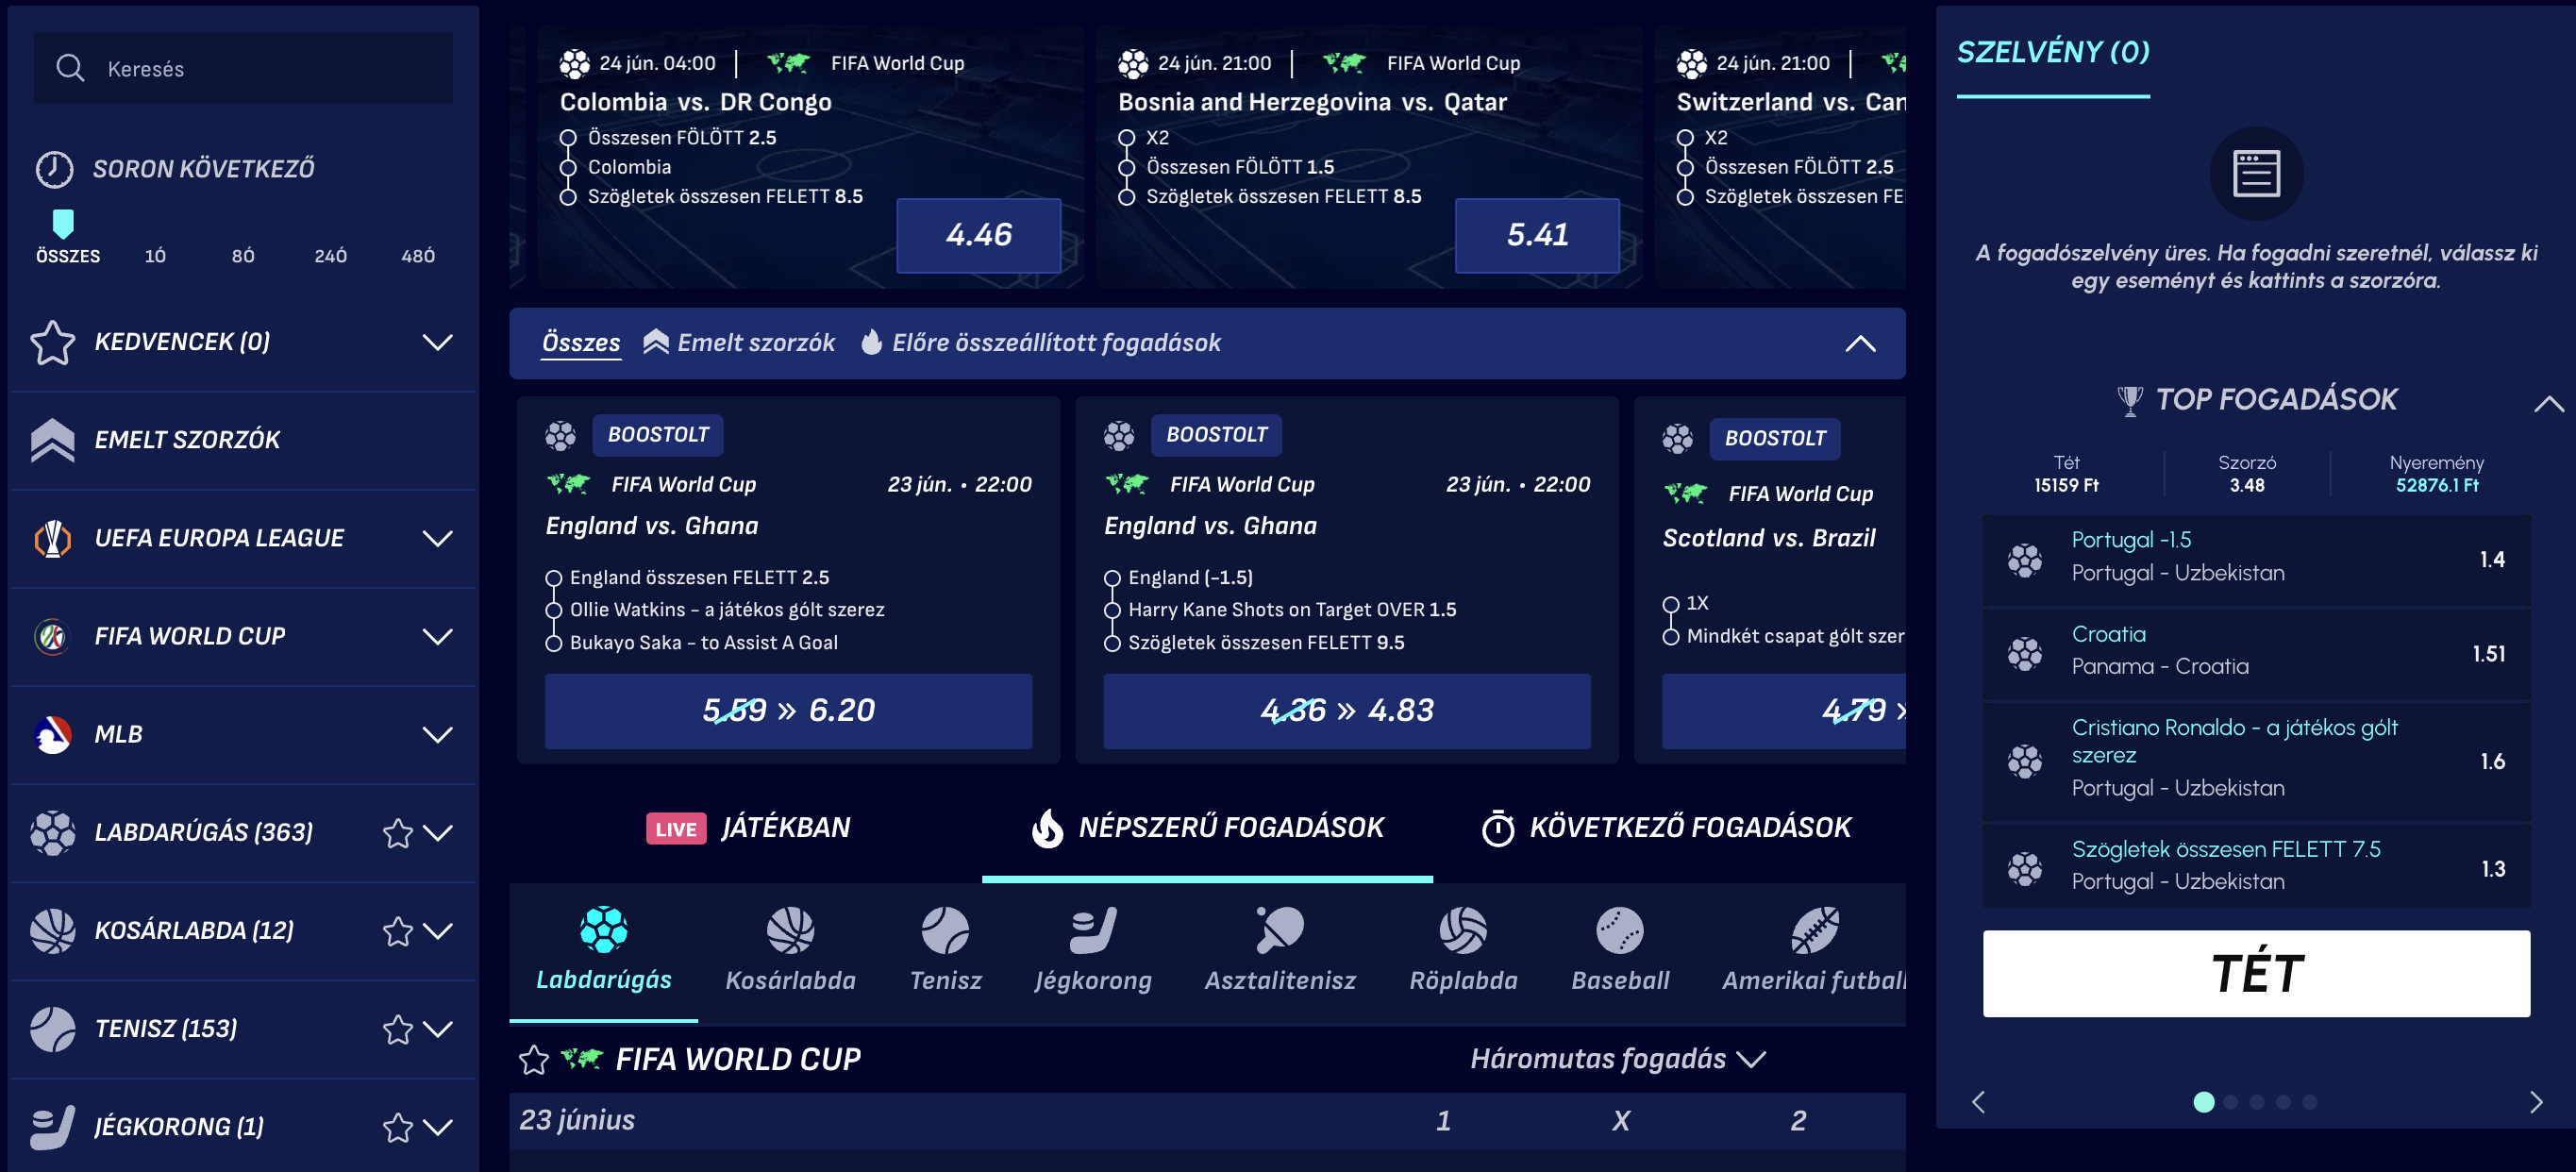The height and width of the screenshot is (1172, 2576).
Task: Select the second carousel dot
Action: tap(2231, 1102)
